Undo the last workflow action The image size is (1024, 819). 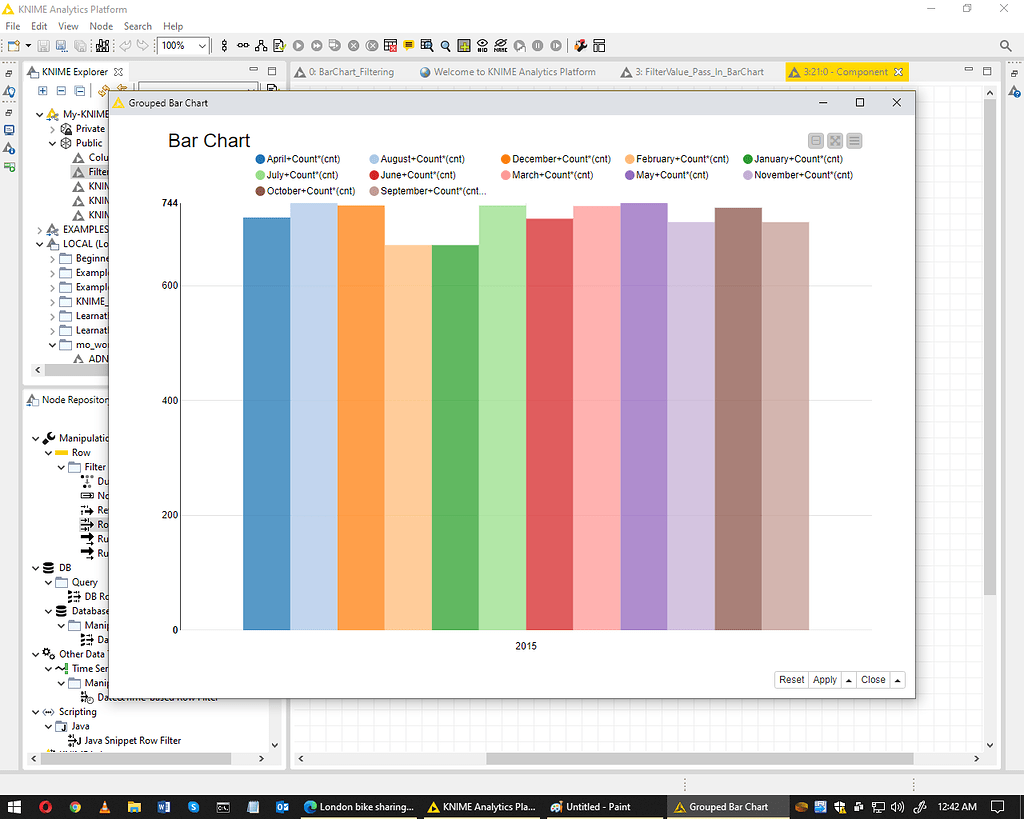coord(124,45)
